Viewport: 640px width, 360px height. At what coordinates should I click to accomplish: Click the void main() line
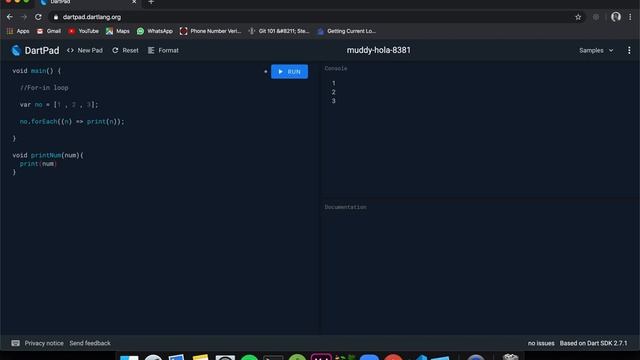click(36, 71)
